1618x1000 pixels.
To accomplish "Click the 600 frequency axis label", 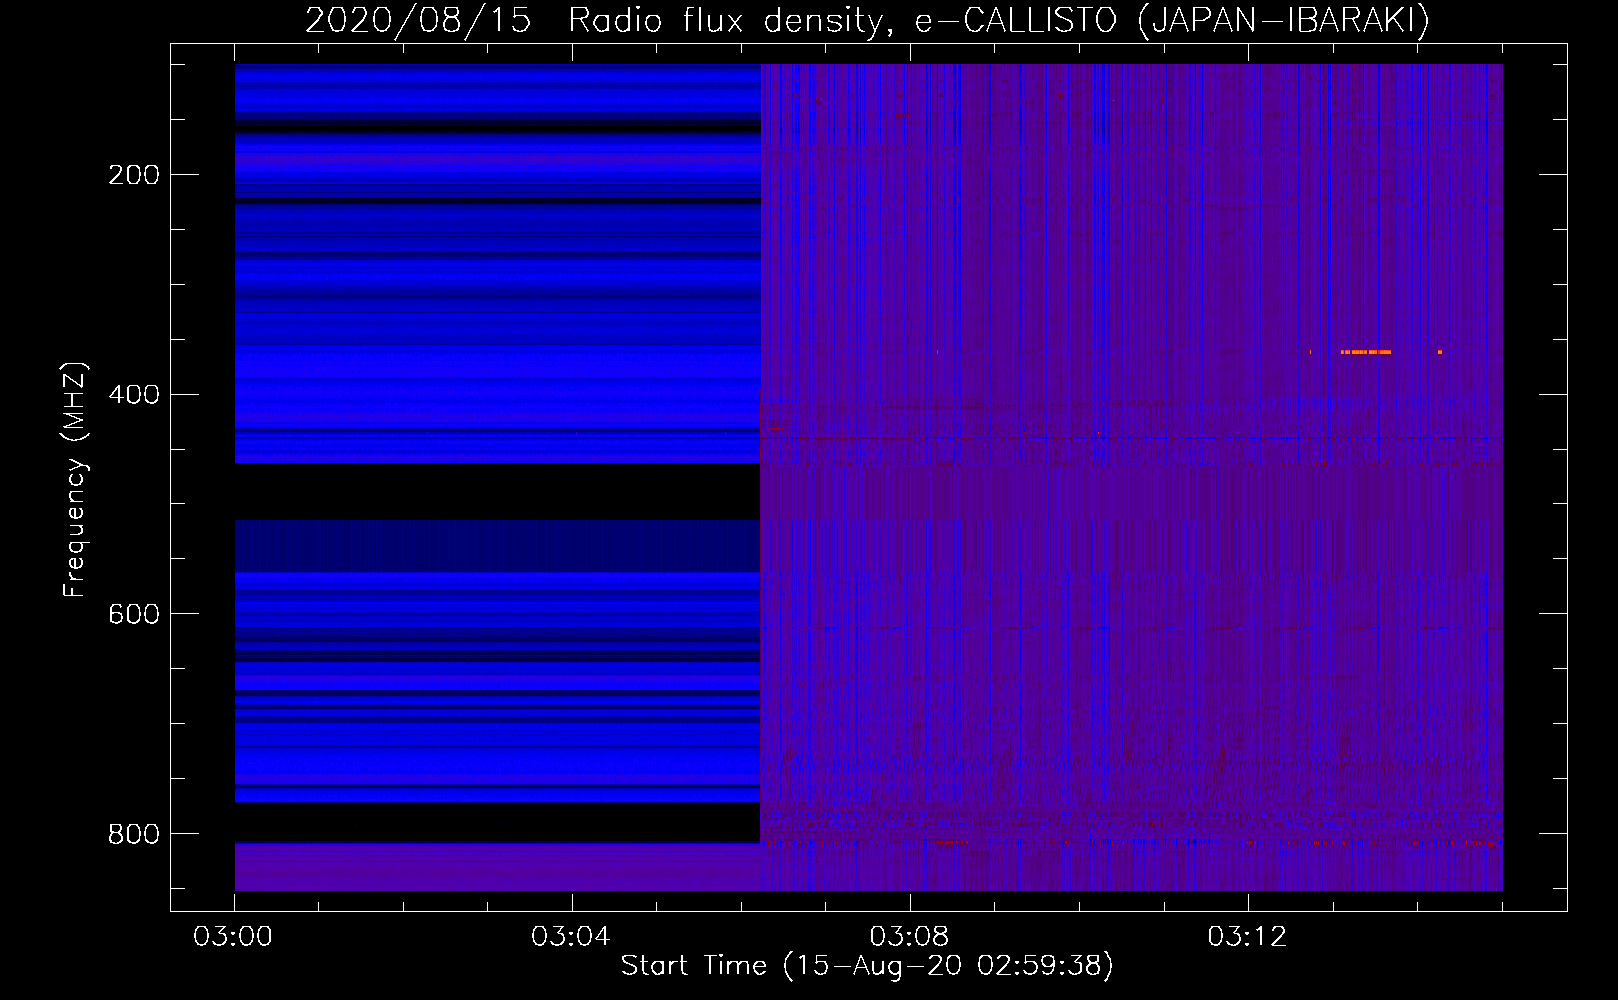I will 134,614.
